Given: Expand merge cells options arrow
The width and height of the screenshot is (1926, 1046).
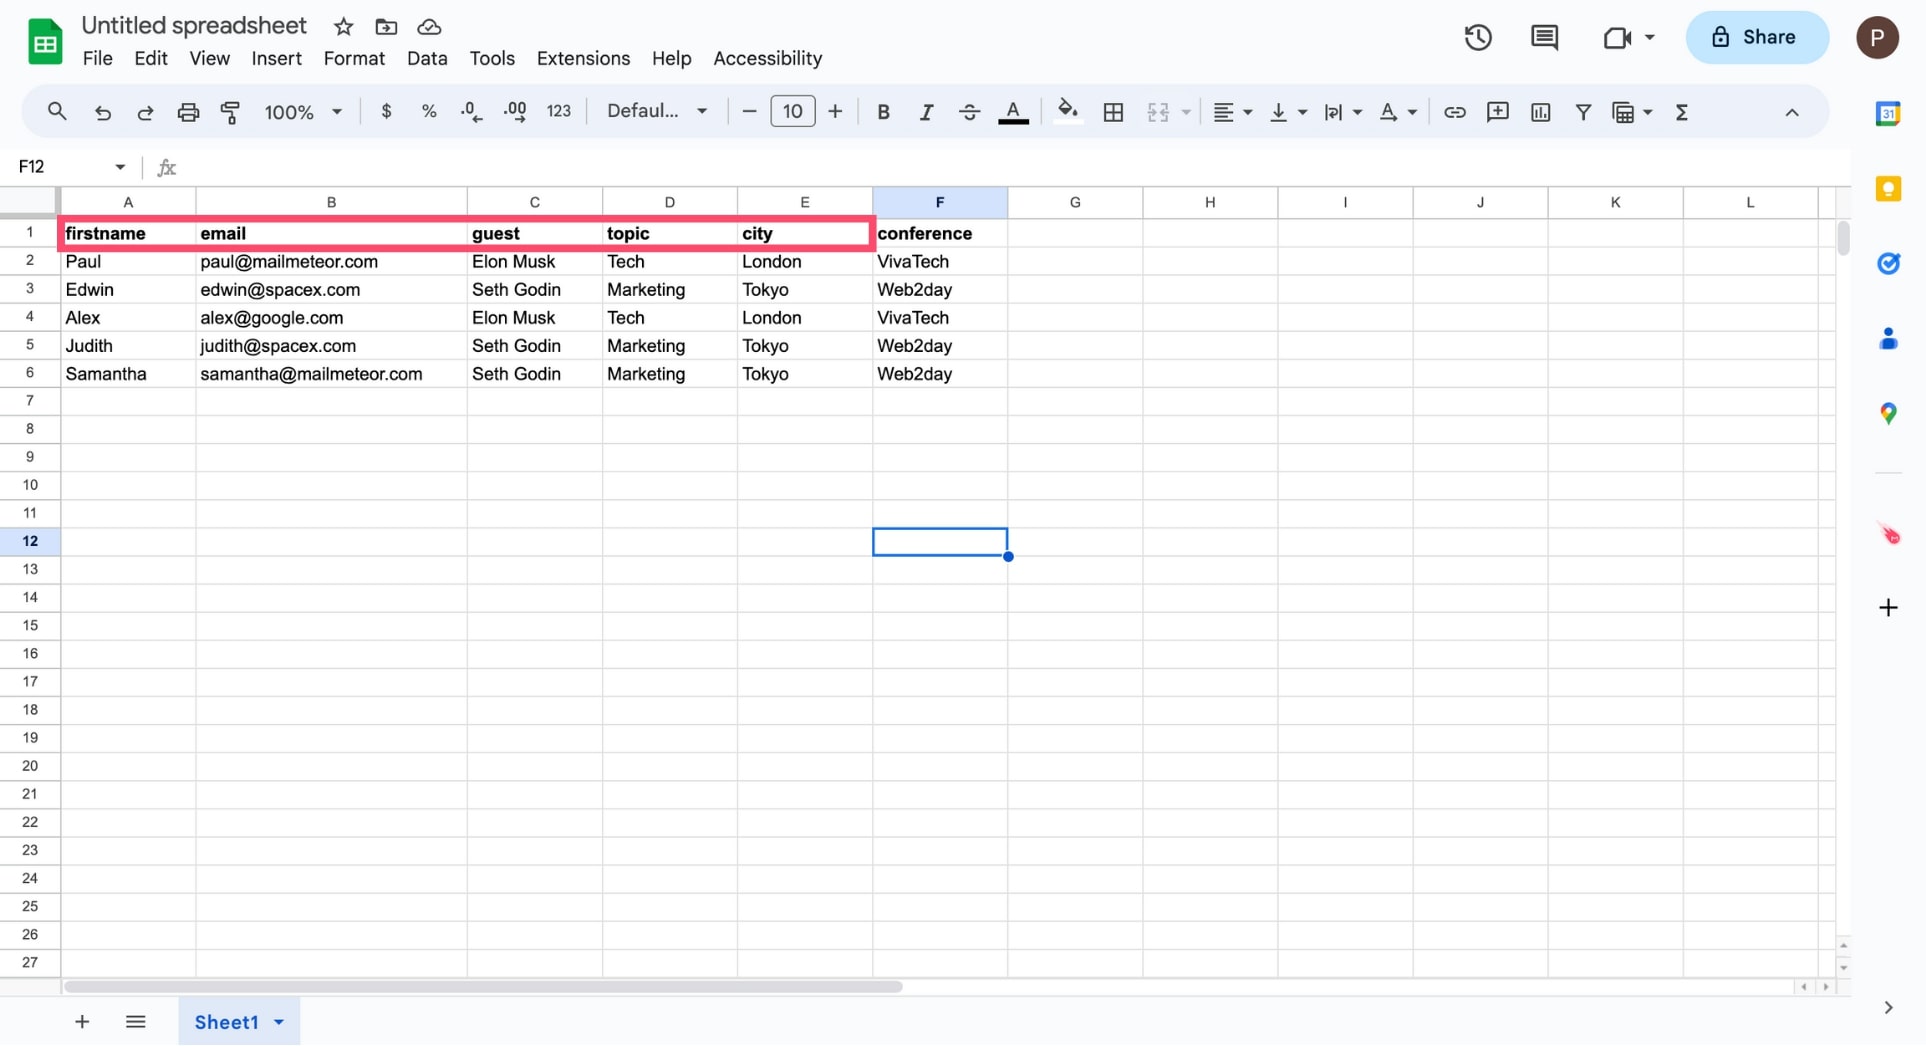Looking at the screenshot, I should click(x=1186, y=112).
